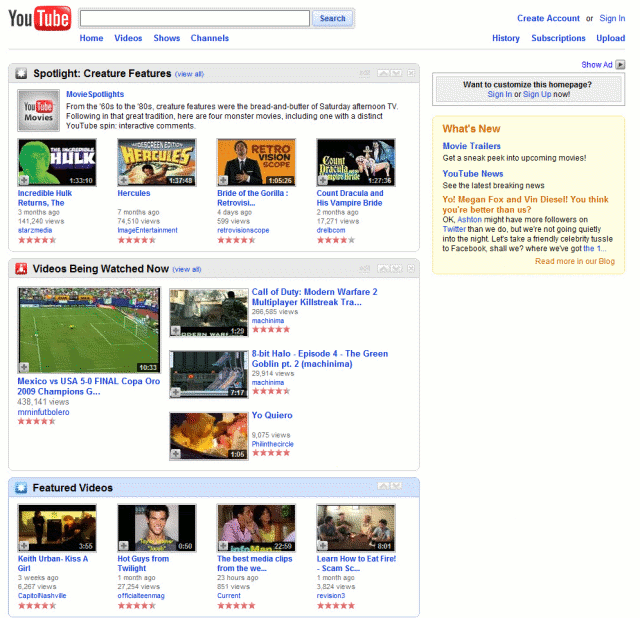
Task: Move Spotlight module up arrow
Action: click(383, 73)
